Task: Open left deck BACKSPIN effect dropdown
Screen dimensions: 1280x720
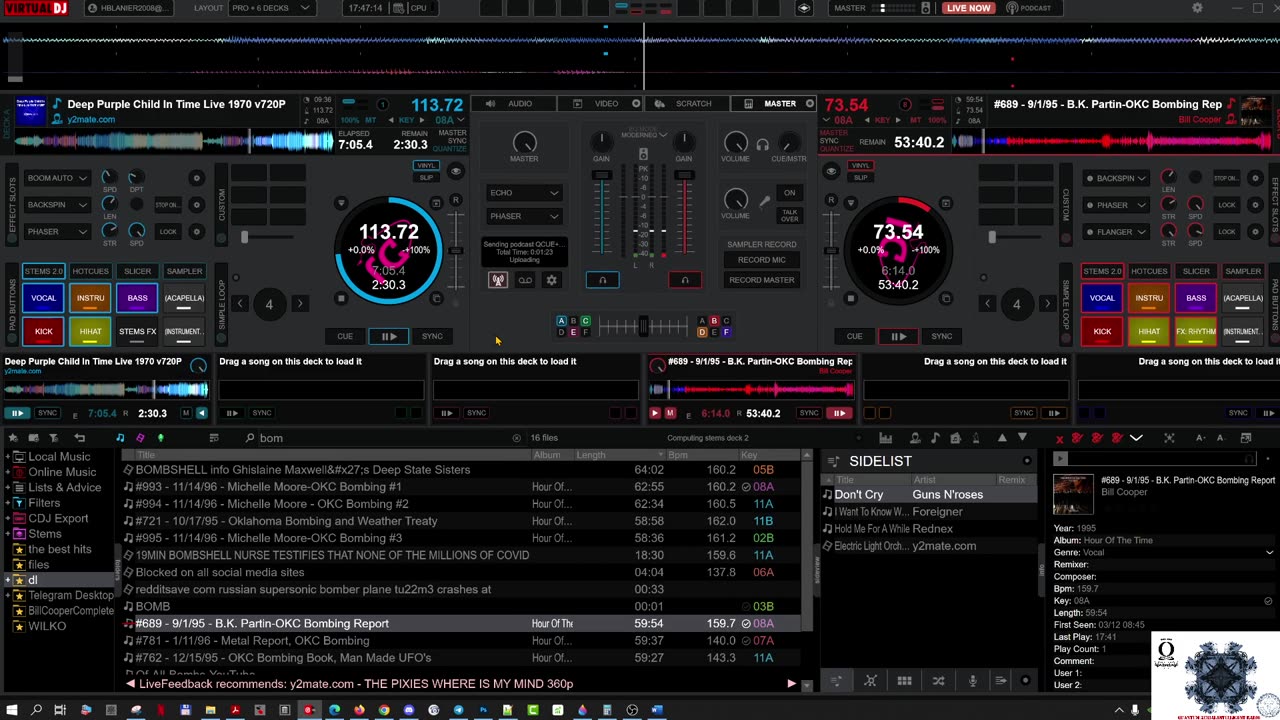Action: (57, 205)
